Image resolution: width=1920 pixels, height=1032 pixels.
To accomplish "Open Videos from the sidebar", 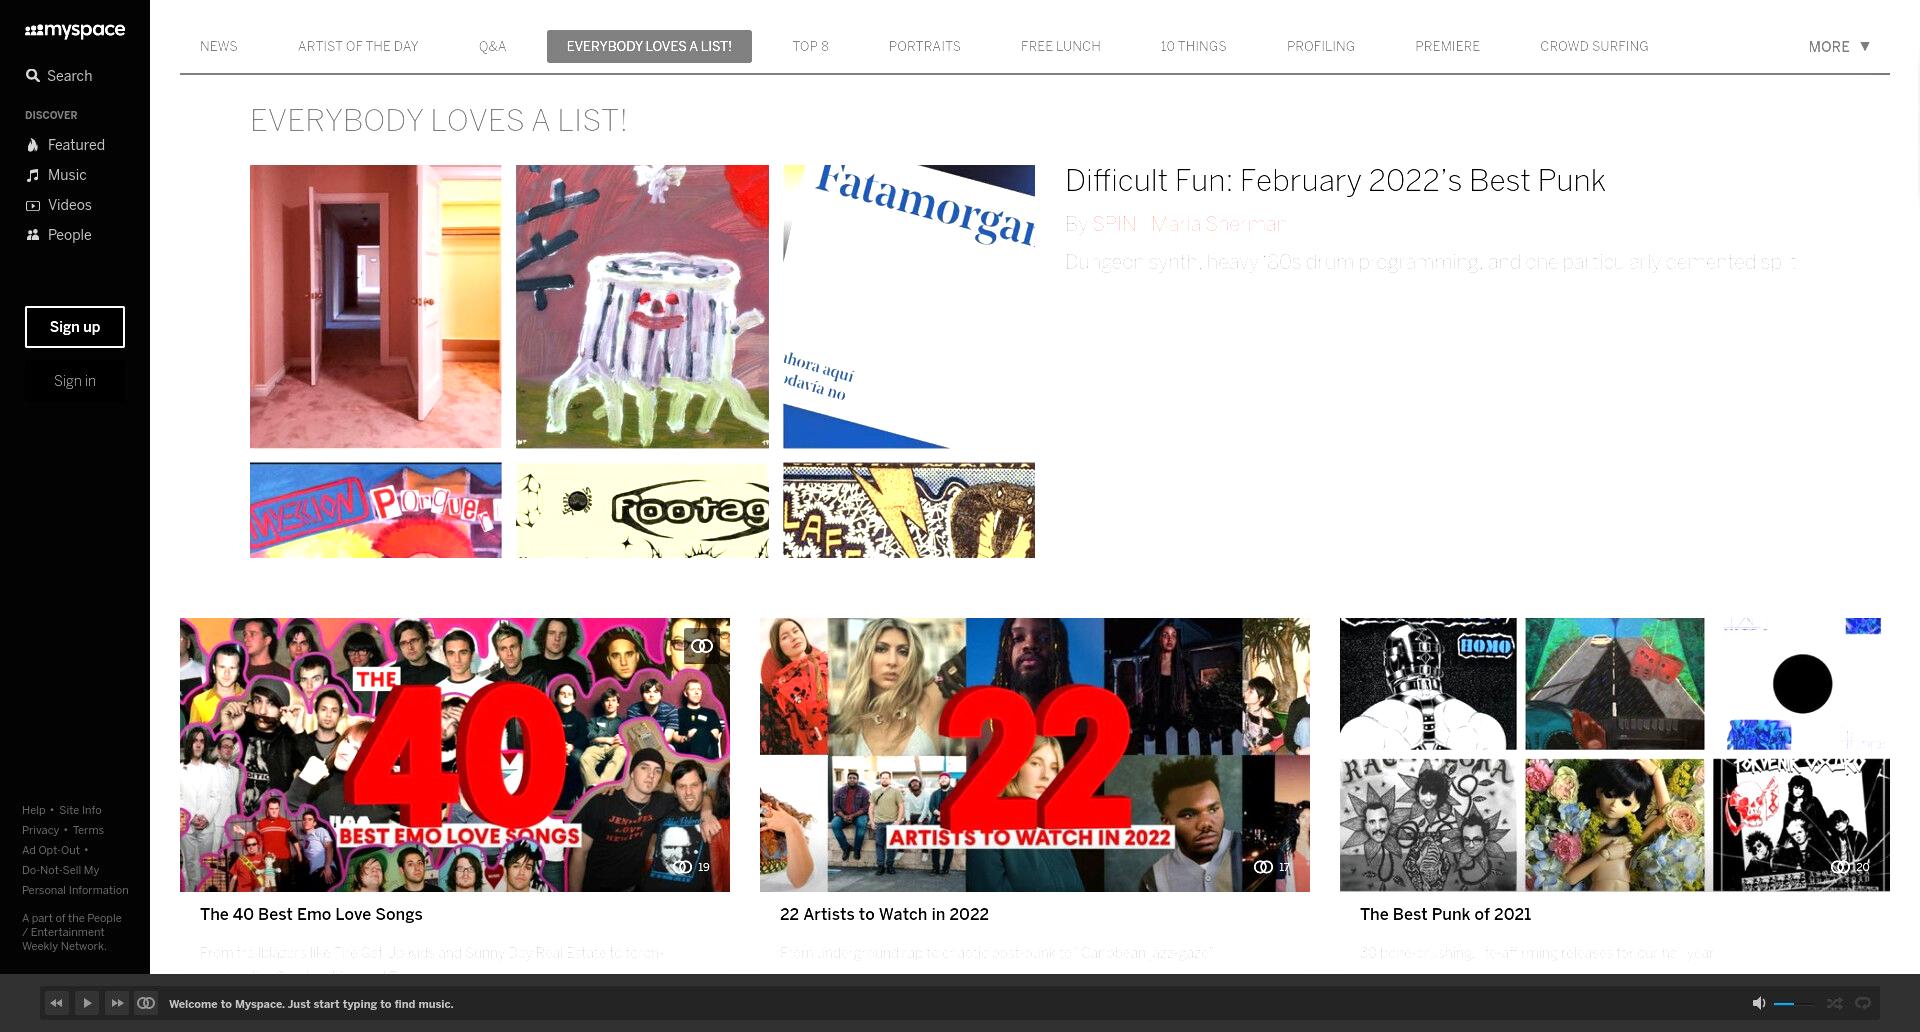I will pos(58,205).
